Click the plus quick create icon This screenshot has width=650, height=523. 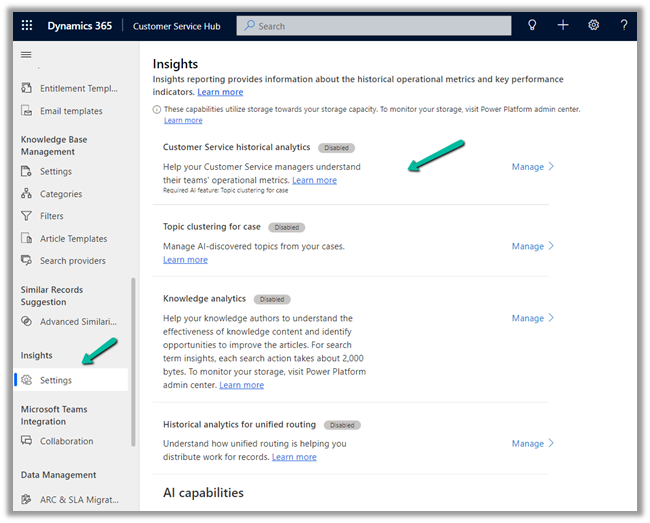click(563, 26)
